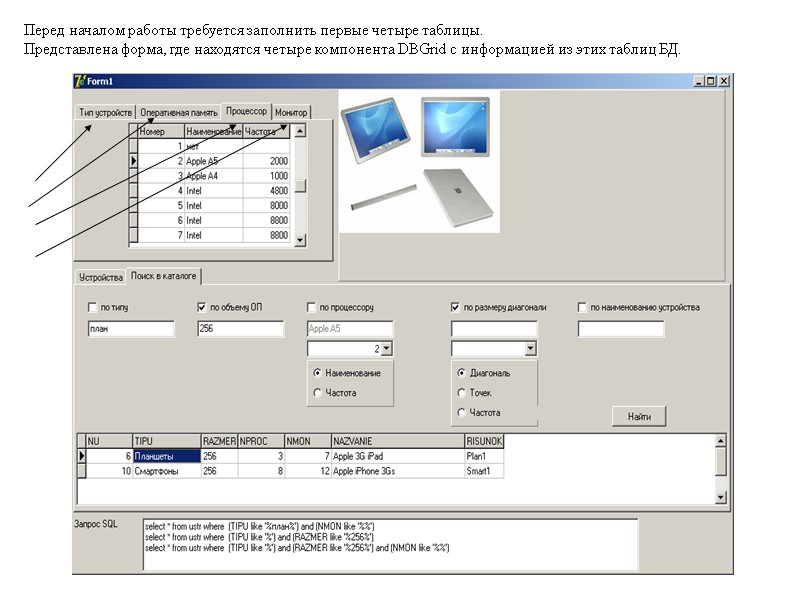Screen dimensions: 800x600
Task: Click the processor field showing Apple A5
Action: pyautogui.click(x=350, y=329)
